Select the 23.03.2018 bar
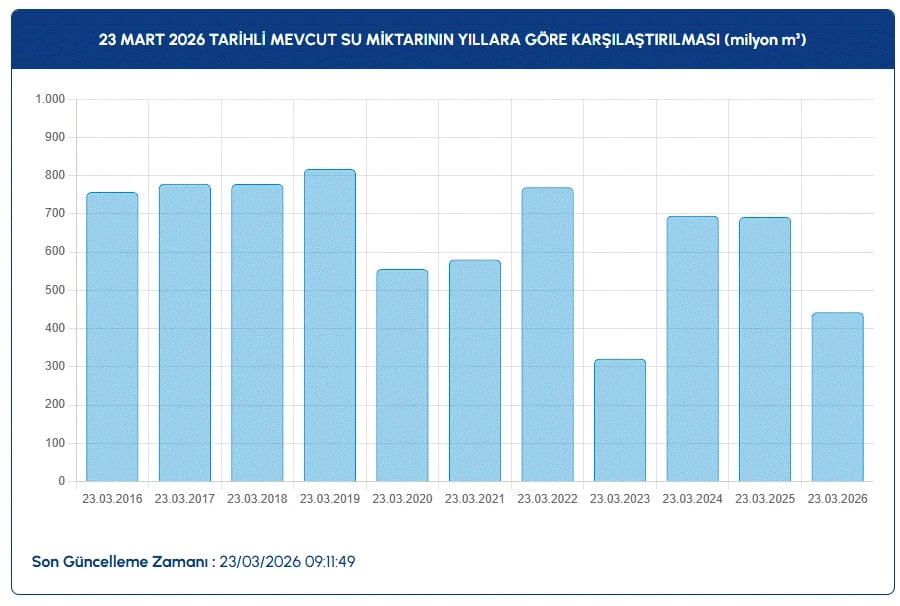 point(257,333)
